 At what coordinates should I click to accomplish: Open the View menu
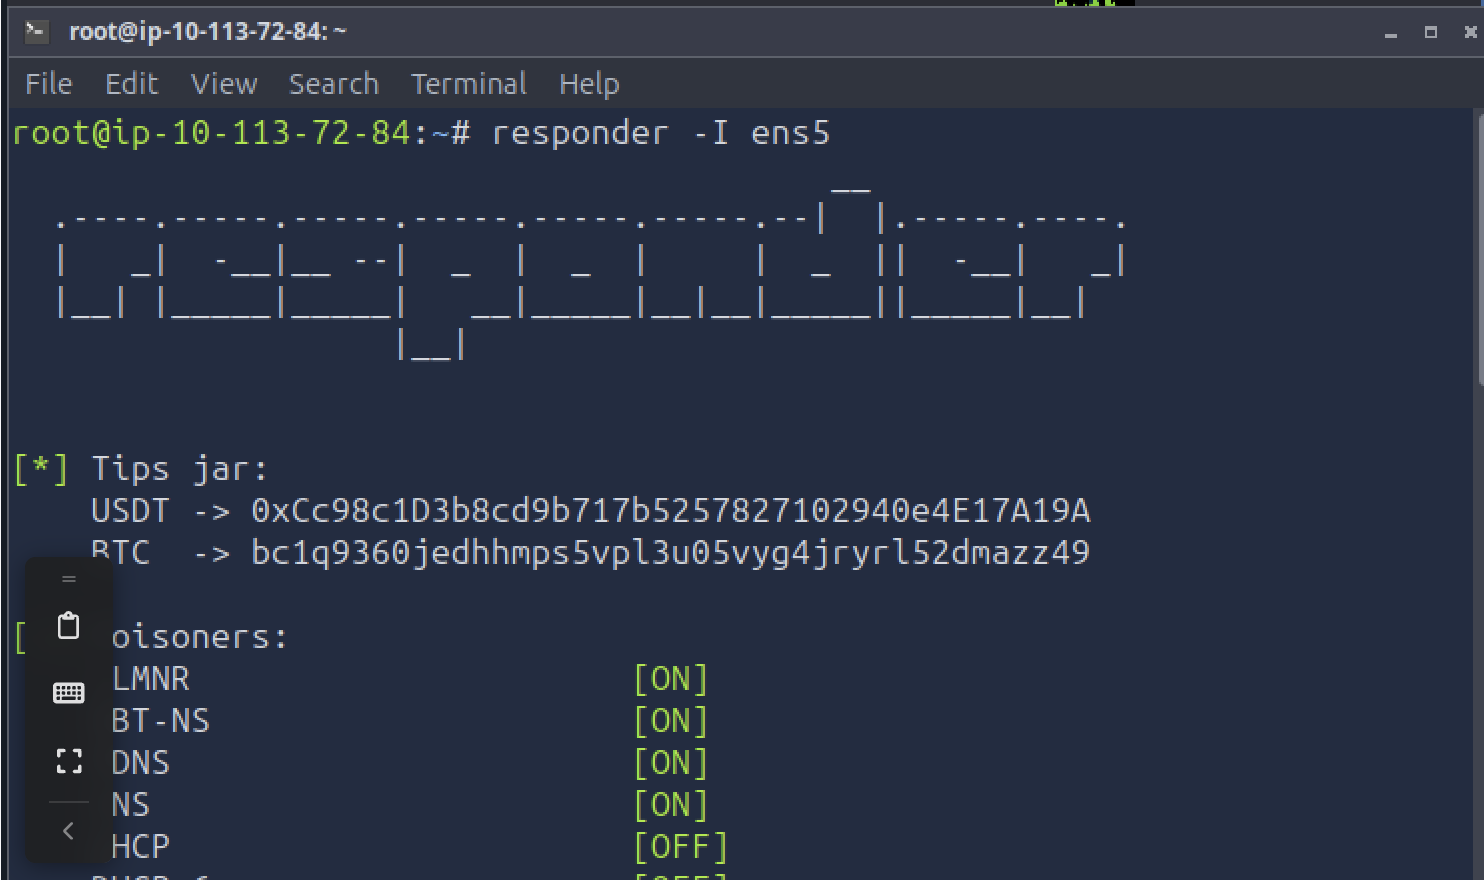pos(224,84)
